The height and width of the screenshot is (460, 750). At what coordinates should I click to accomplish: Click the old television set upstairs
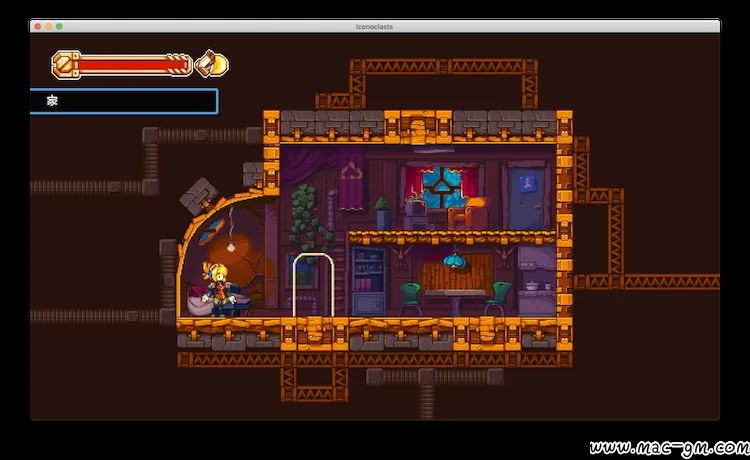point(416,208)
